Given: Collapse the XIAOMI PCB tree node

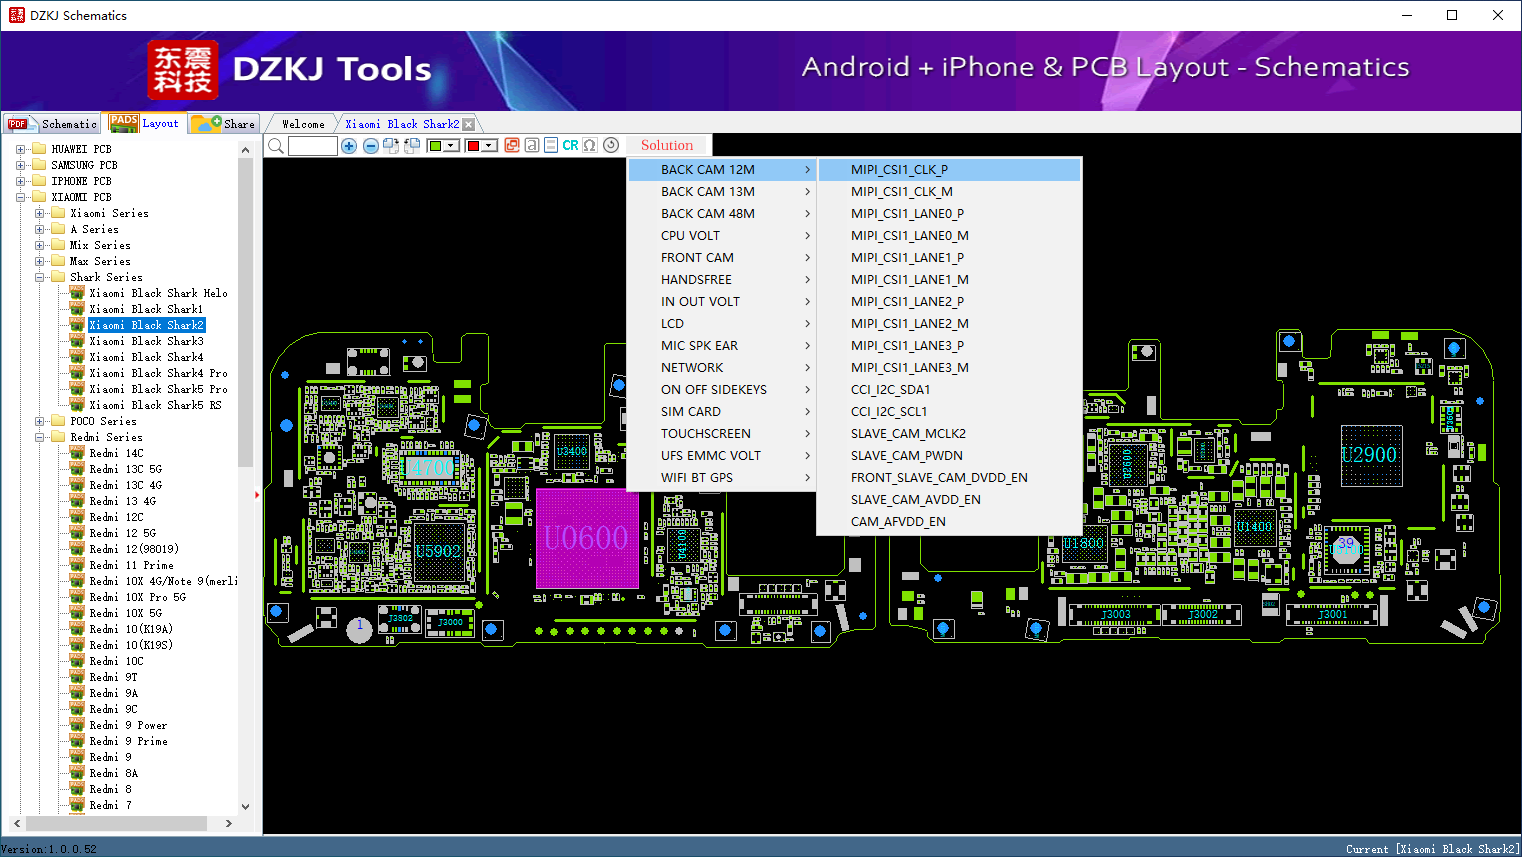Looking at the screenshot, I should click(20, 197).
